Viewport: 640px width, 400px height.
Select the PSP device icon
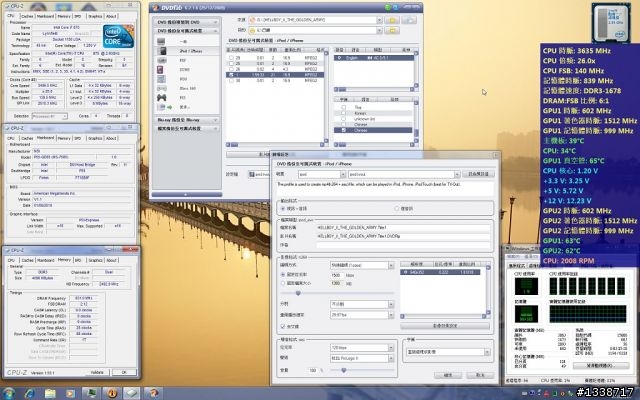click(161, 60)
